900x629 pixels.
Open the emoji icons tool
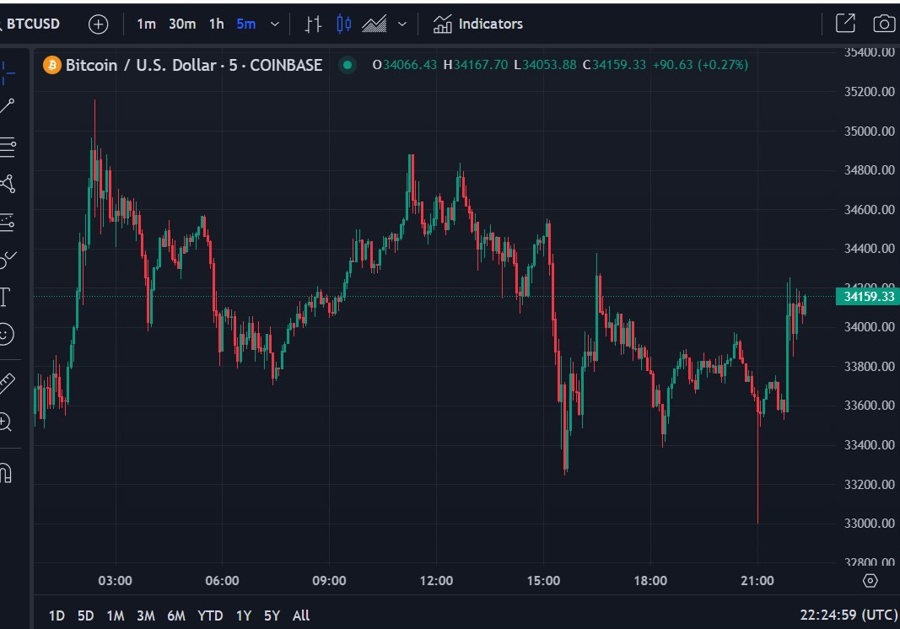[6, 334]
